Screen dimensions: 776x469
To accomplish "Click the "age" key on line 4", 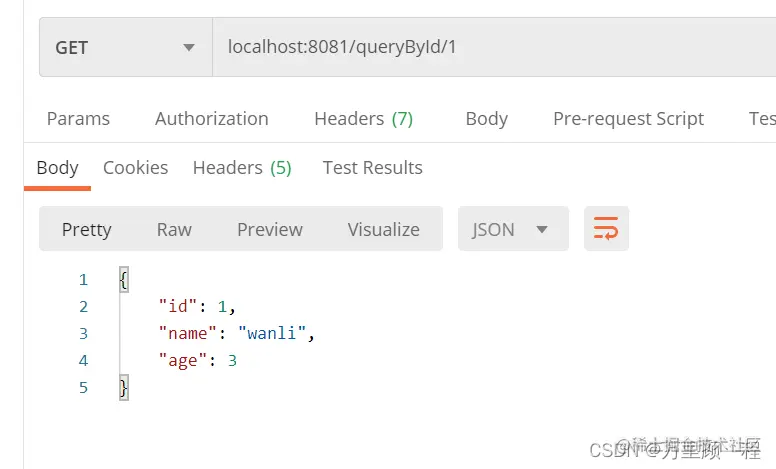I will point(183,361).
